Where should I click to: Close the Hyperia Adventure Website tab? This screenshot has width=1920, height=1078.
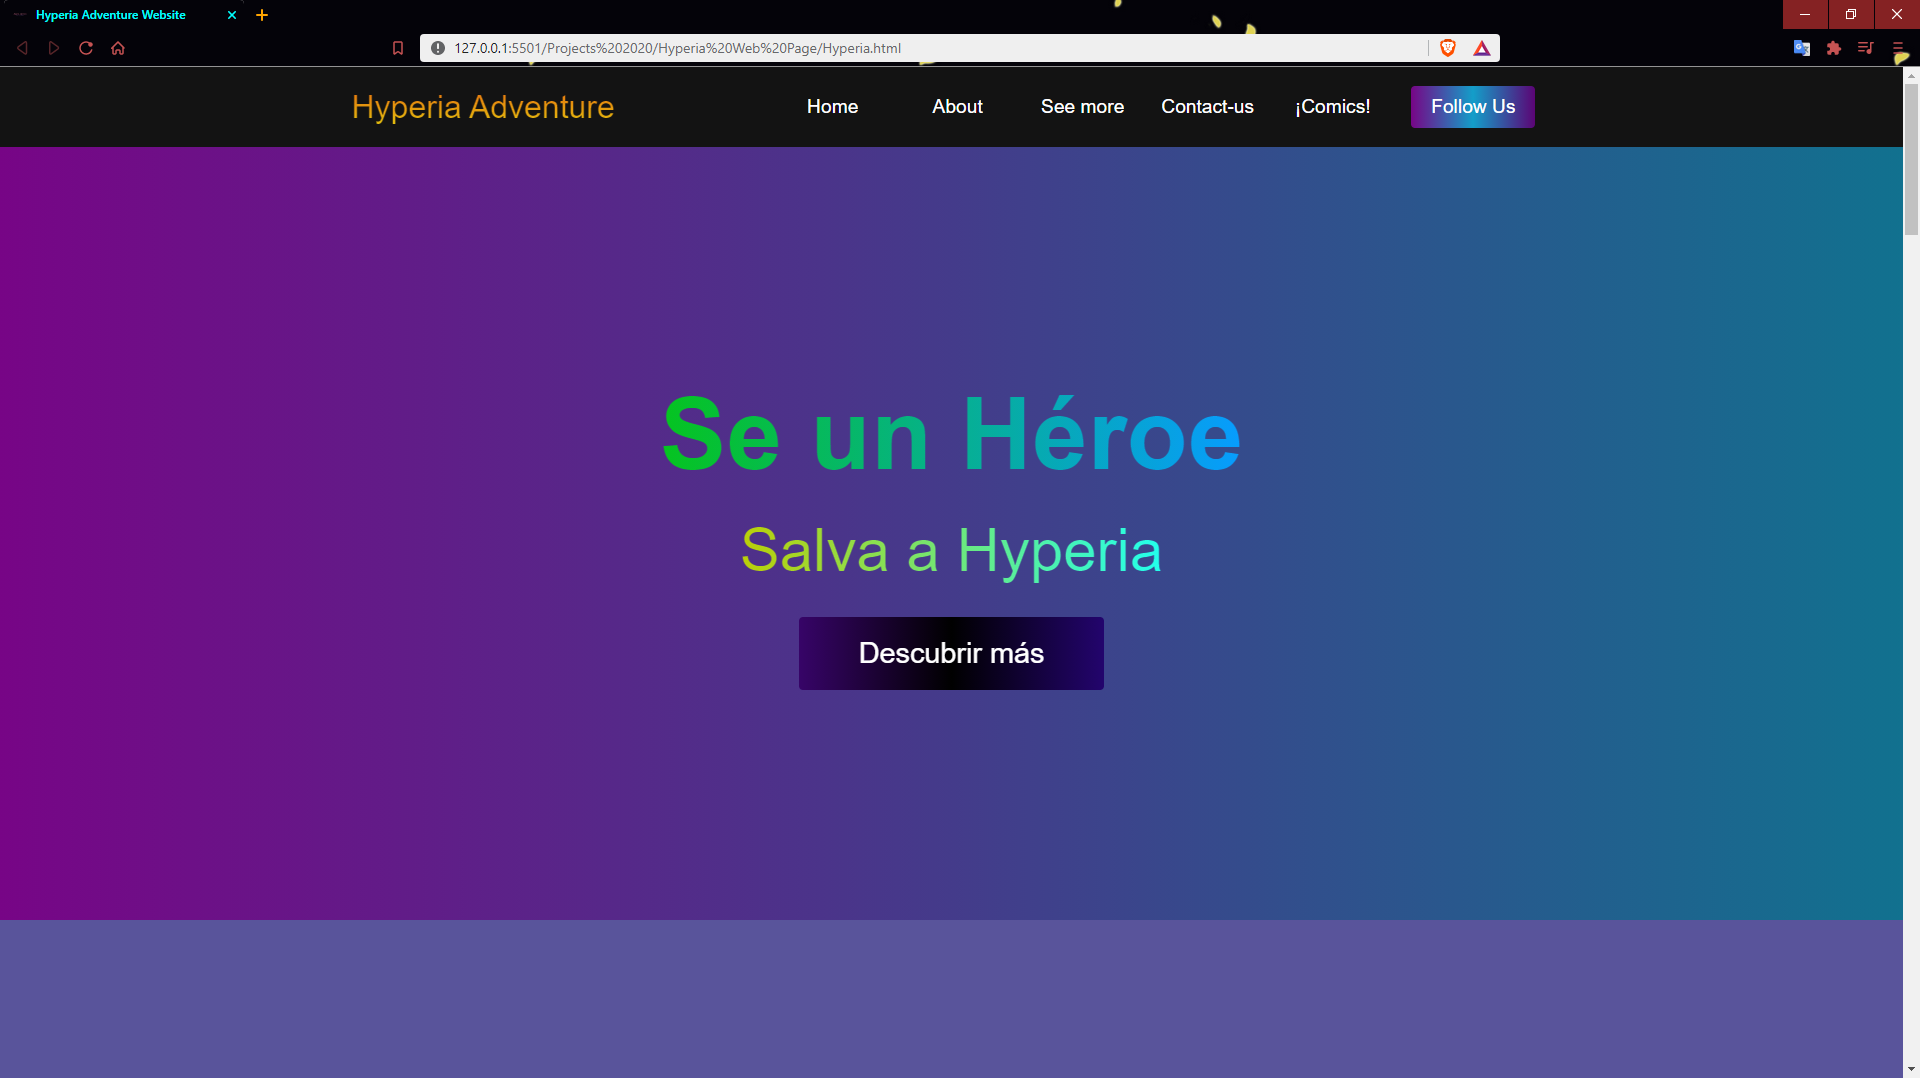point(232,15)
